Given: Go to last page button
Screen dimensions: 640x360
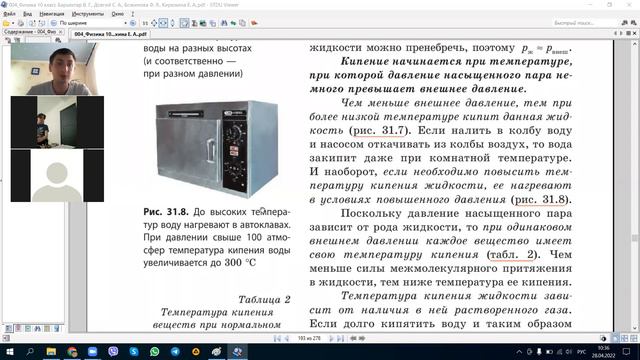Looking at the screenshot, I should [340, 338].
